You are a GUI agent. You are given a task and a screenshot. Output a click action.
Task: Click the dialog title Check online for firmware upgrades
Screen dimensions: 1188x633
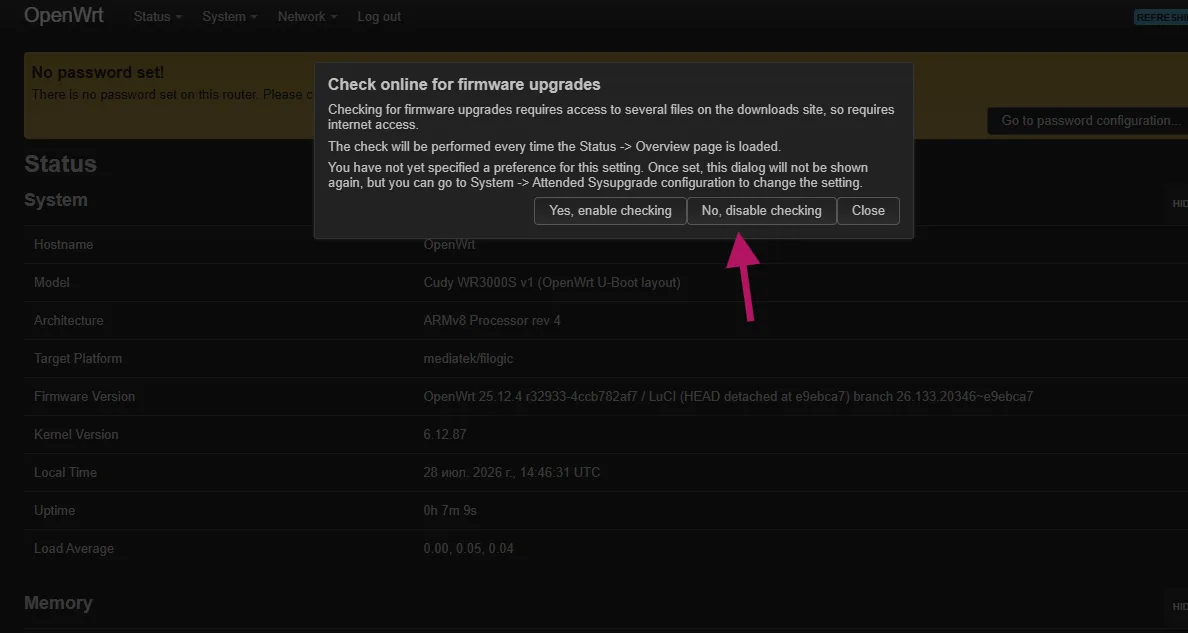pos(464,84)
